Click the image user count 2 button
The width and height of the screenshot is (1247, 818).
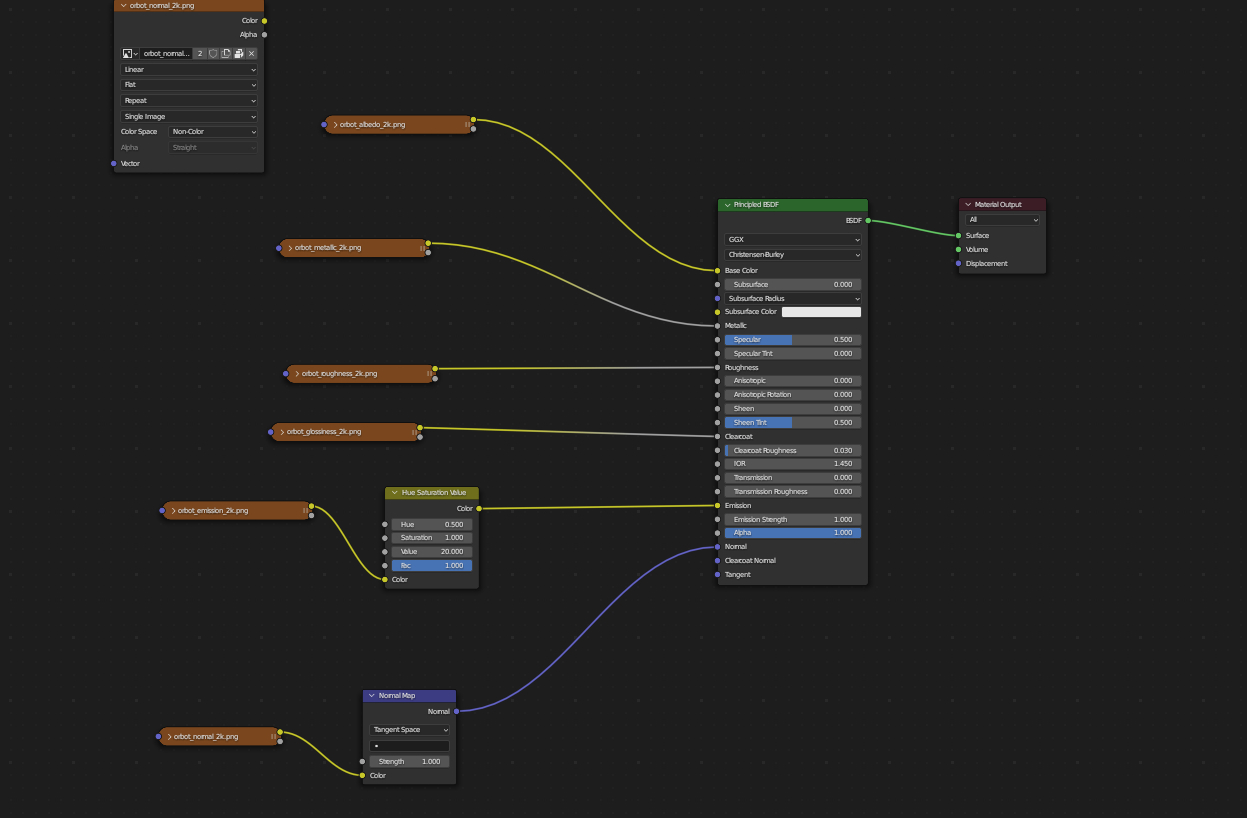200,53
